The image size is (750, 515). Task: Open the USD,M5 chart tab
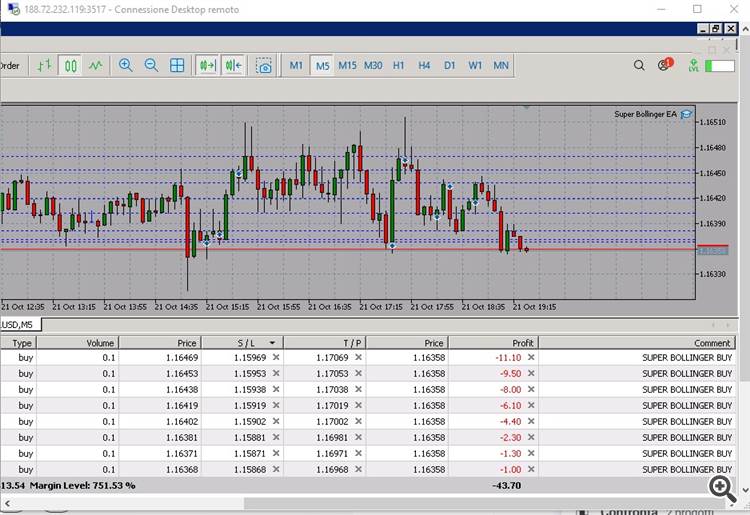click(x=21, y=325)
